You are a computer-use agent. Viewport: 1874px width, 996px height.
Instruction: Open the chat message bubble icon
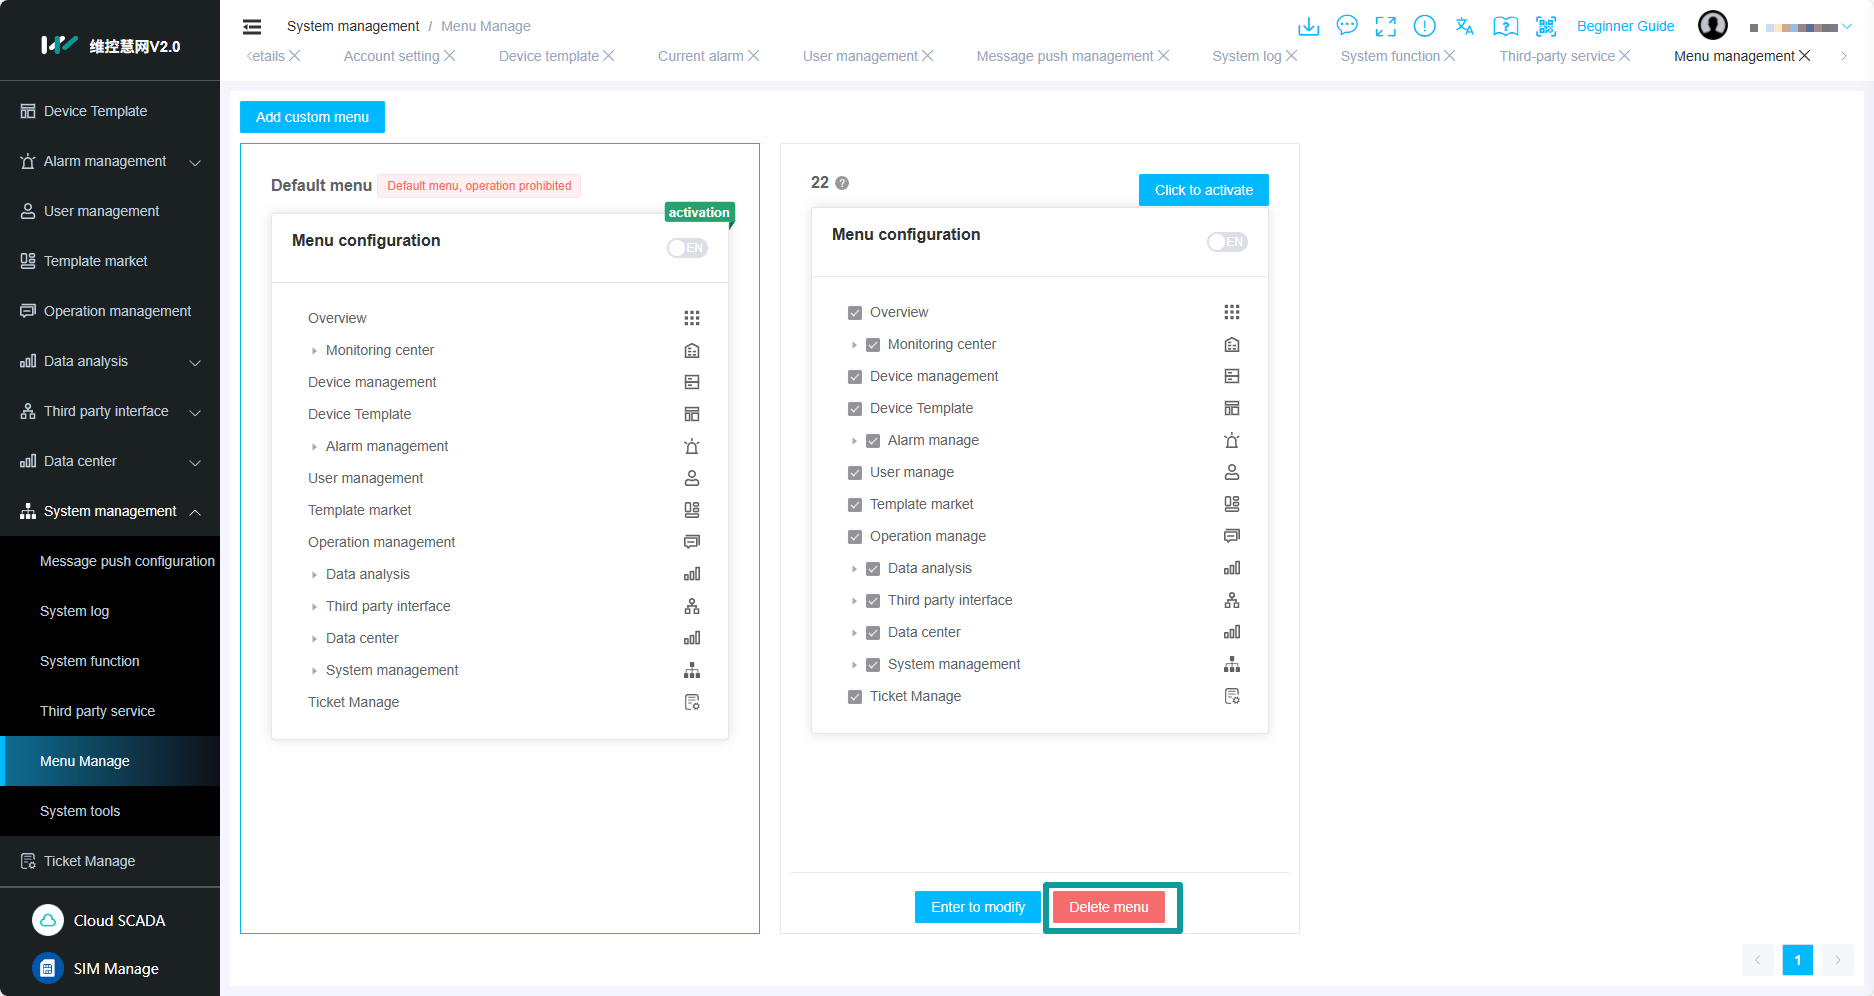[x=1347, y=26]
